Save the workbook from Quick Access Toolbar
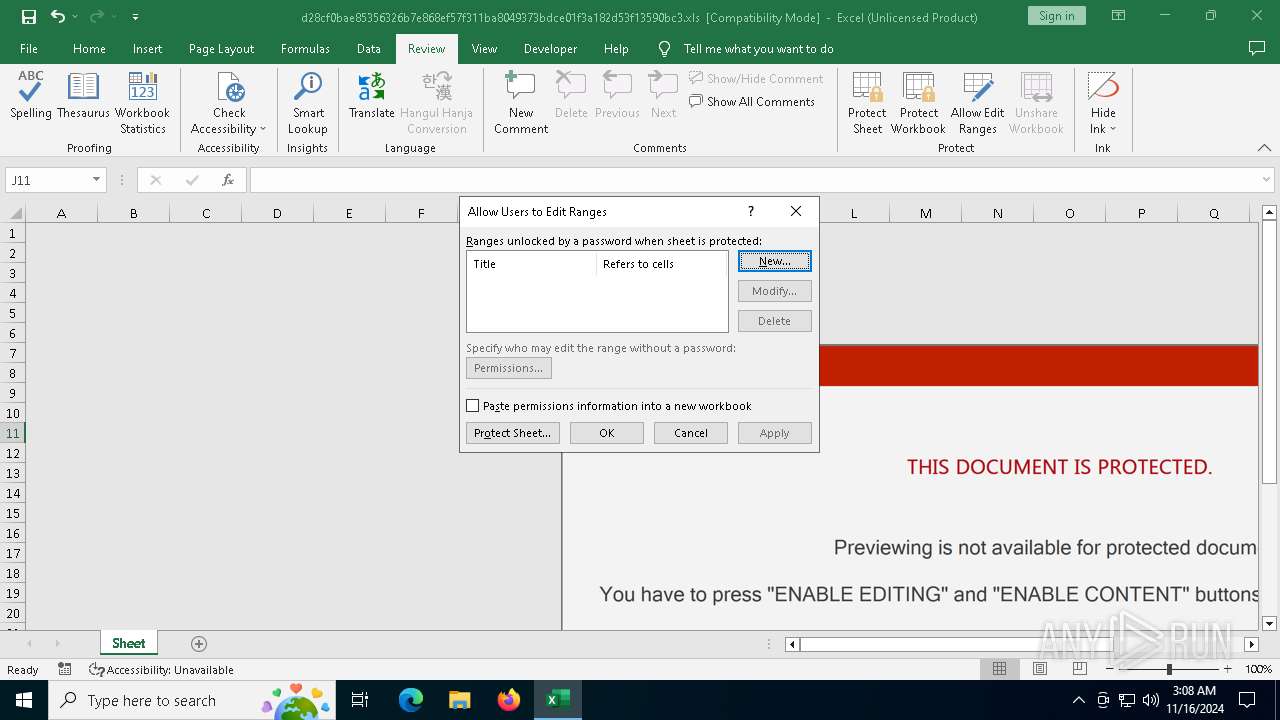The image size is (1280, 720). coord(28,17)
